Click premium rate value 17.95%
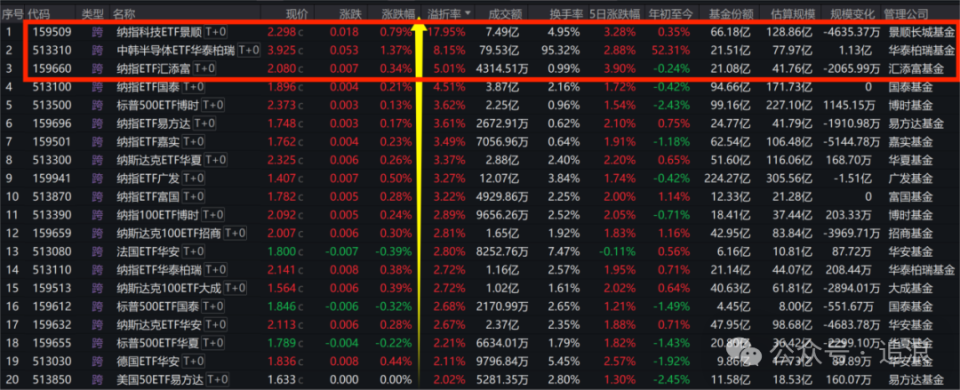The image size is (960, 390). (x=446, y=32)
